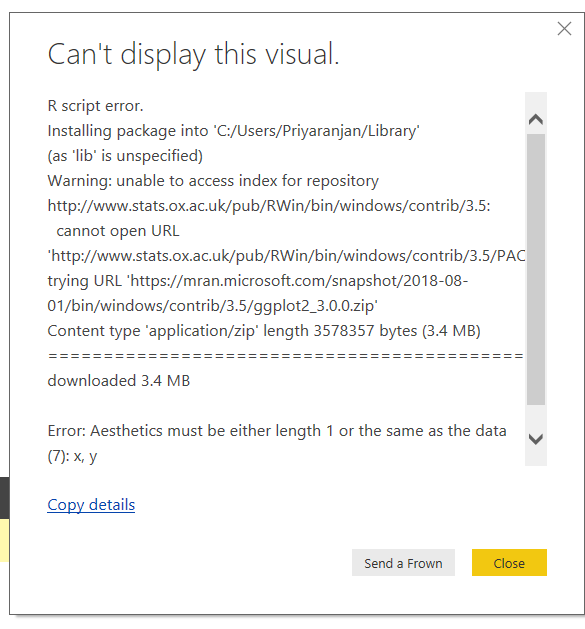The width and height of the screenshot is (585, 629).
Task: Click the "Content type 'application/zip'" line
Action: pyautogui.click(x=264, y=331)
